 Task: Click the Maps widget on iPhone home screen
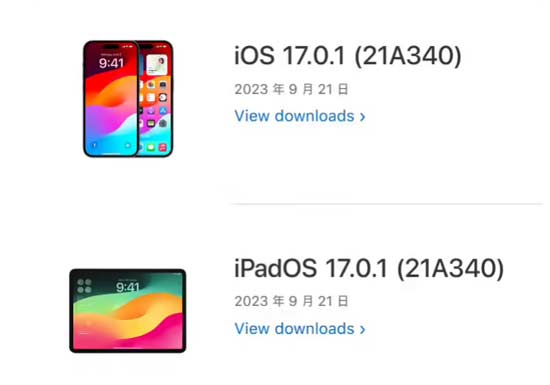point(157,65)
